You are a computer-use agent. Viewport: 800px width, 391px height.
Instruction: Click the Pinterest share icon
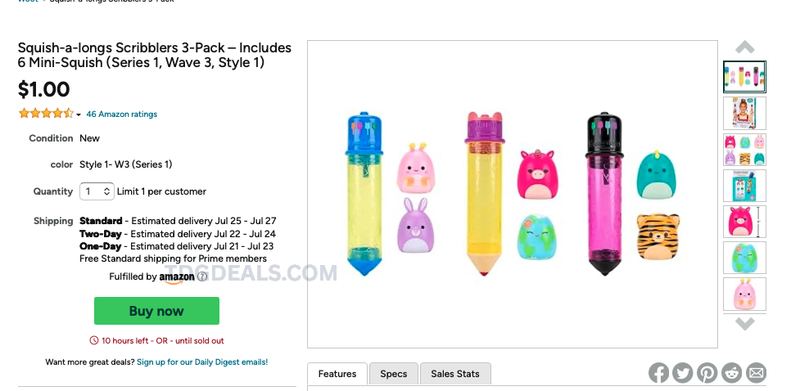click(707, 373)
